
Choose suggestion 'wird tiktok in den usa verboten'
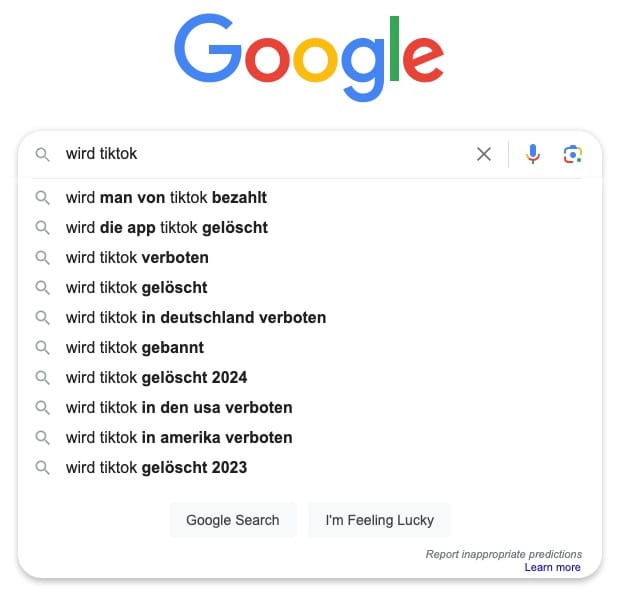coord(179,408)
